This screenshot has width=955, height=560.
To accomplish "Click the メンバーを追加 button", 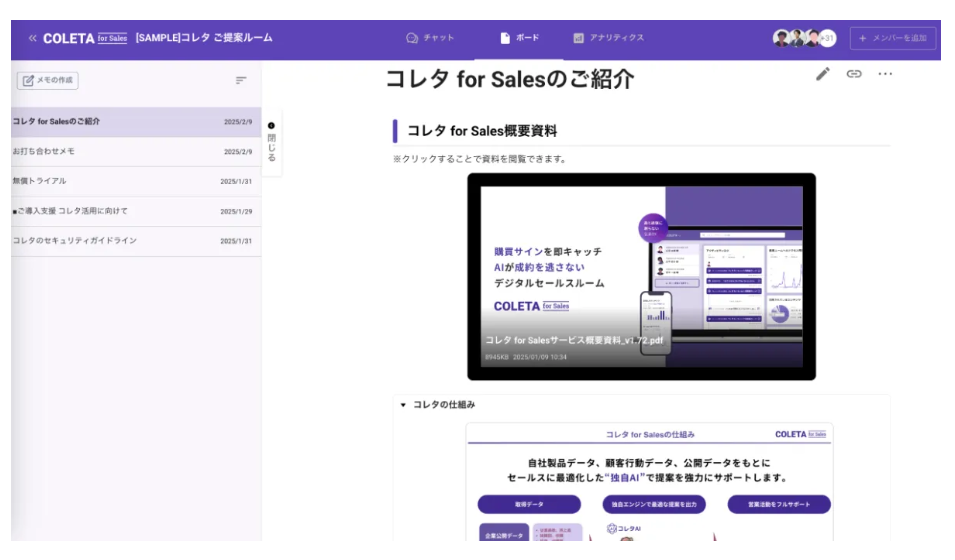I will click(893, 38).
